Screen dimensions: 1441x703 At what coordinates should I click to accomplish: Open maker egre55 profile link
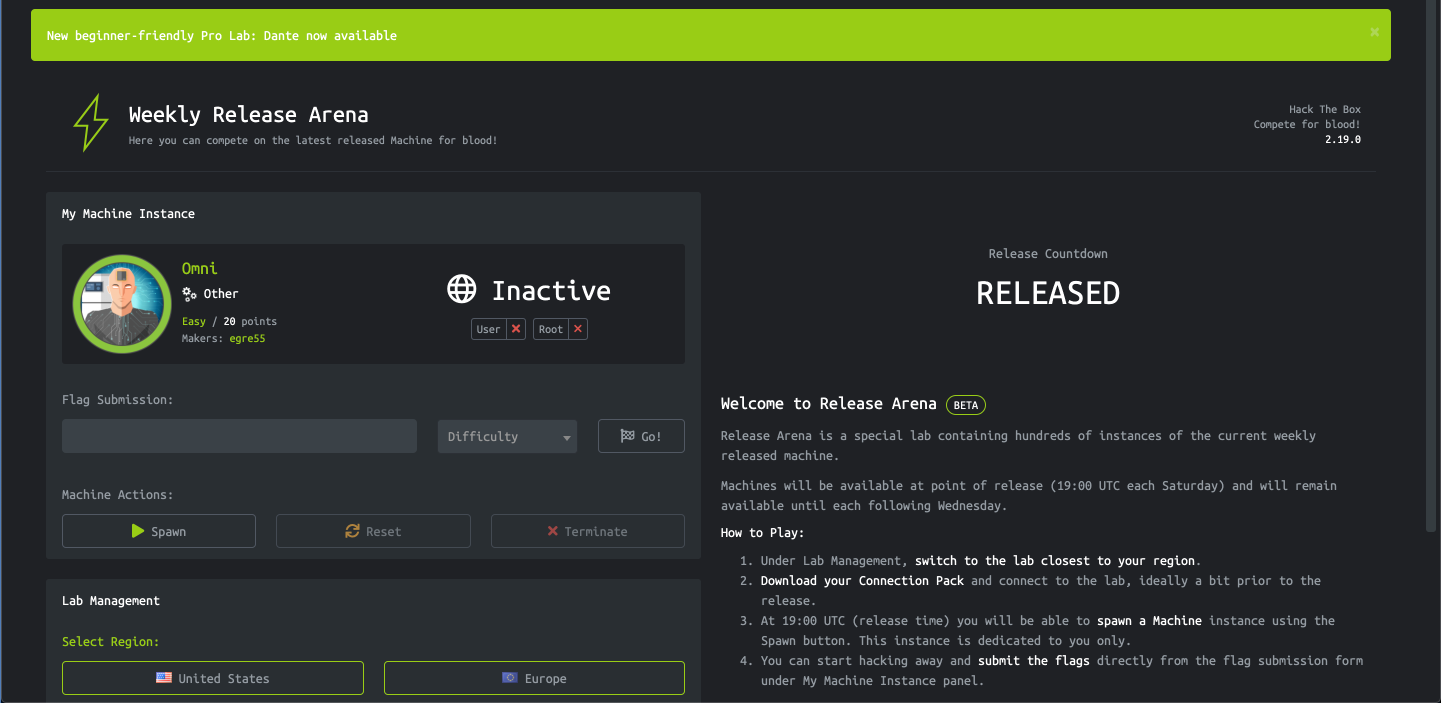point(247,339)
